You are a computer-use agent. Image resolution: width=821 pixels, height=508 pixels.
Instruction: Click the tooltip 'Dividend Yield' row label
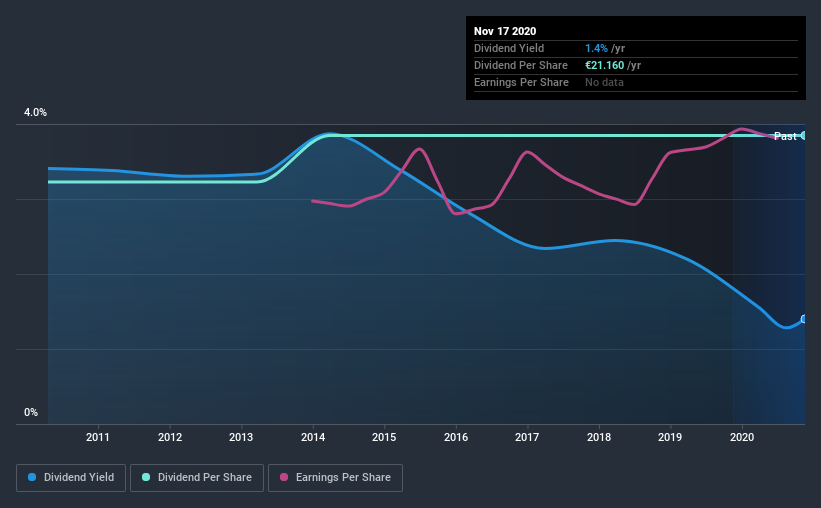tap(509, 48)
